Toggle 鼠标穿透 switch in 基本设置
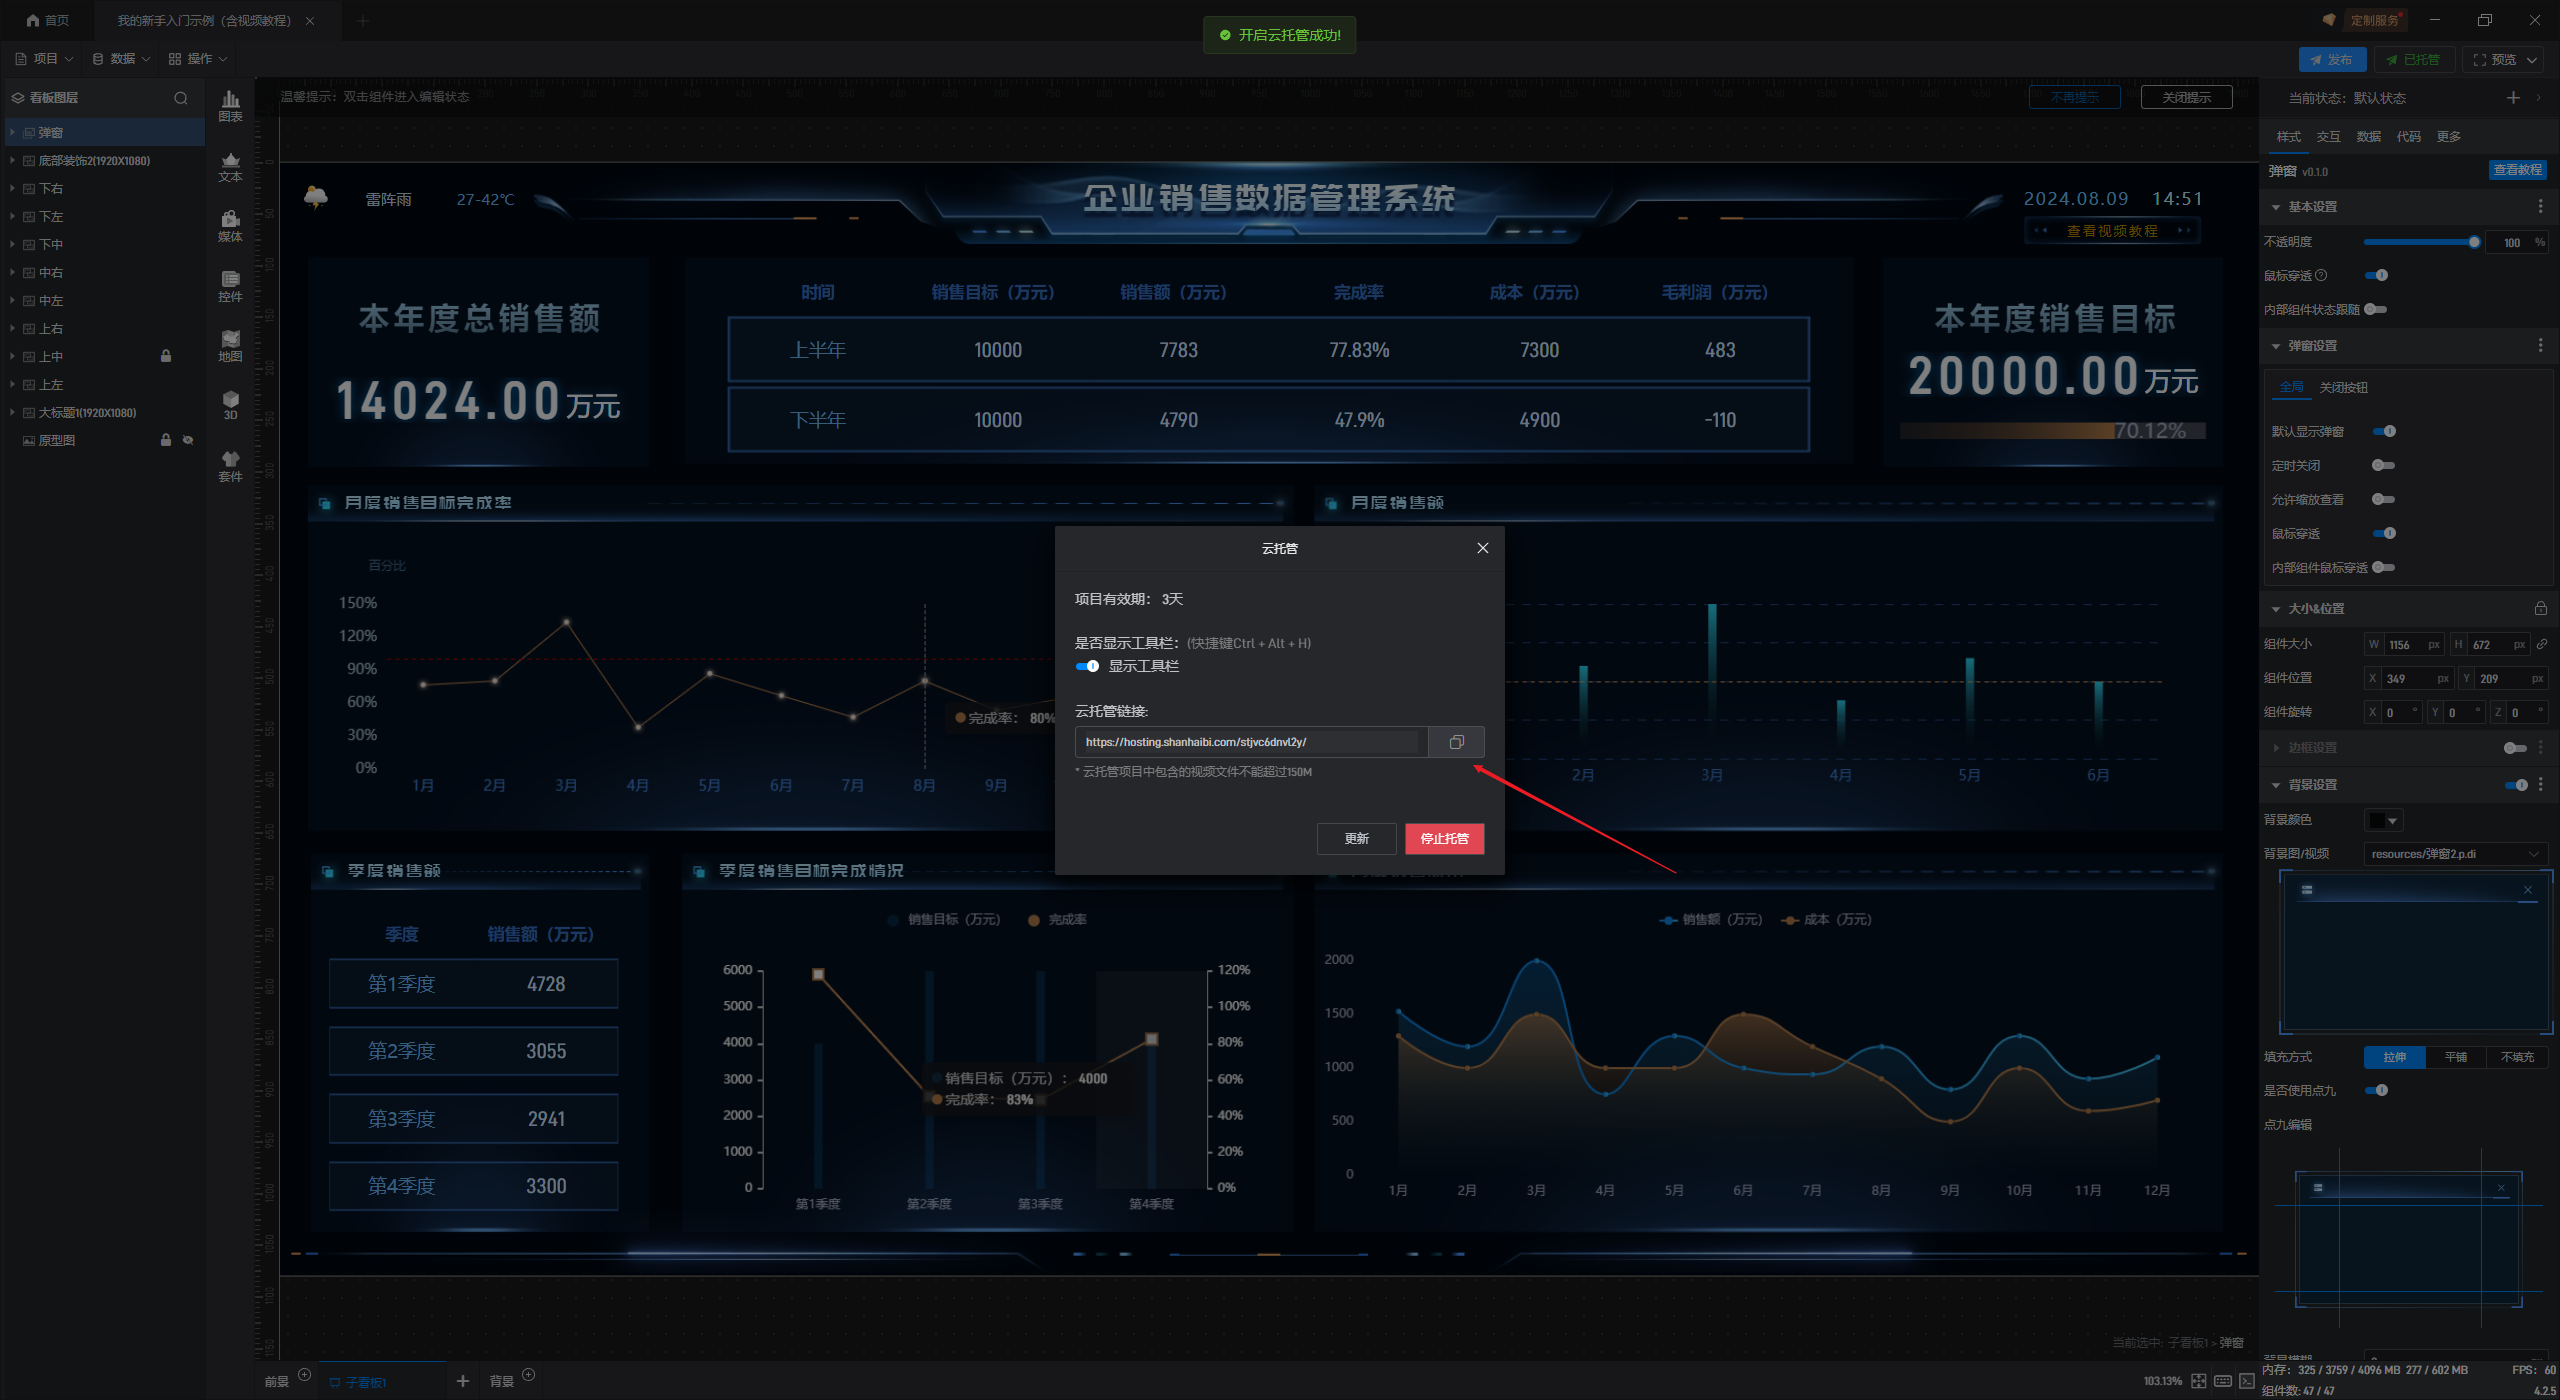Image resolution: width=2560 pixels, height=1400 pixels. coord(2376,275)
